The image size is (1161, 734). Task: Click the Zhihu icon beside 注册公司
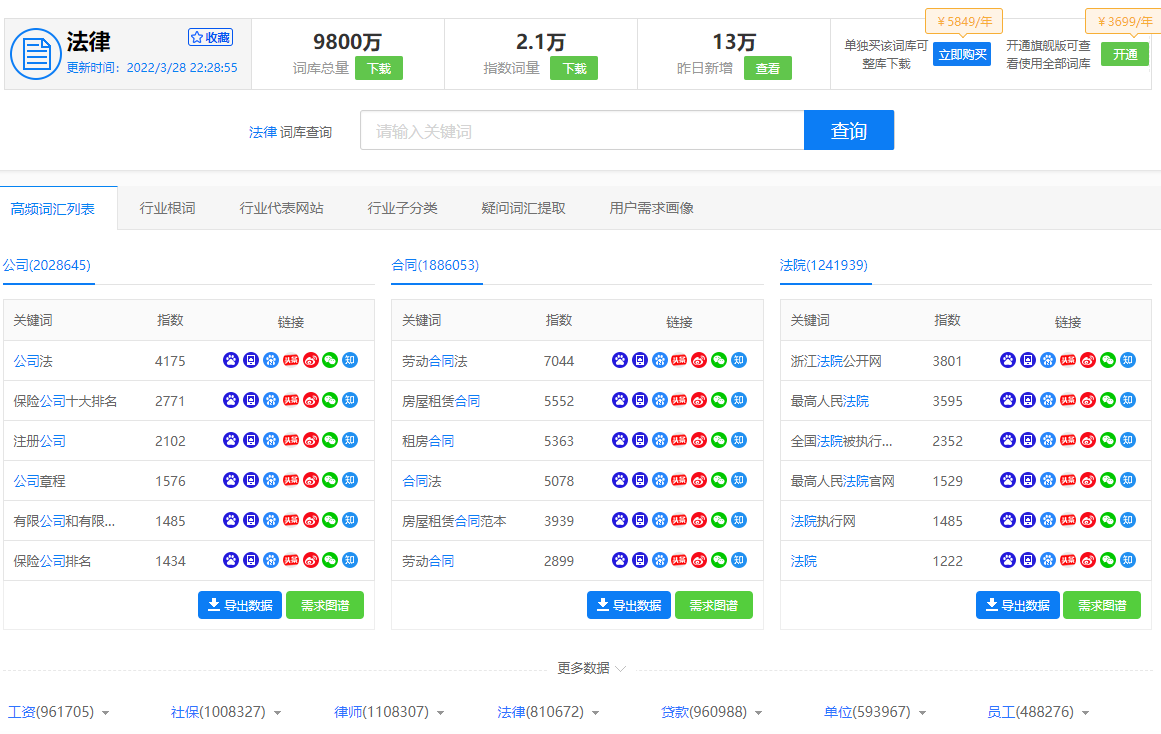pos(348,440)
